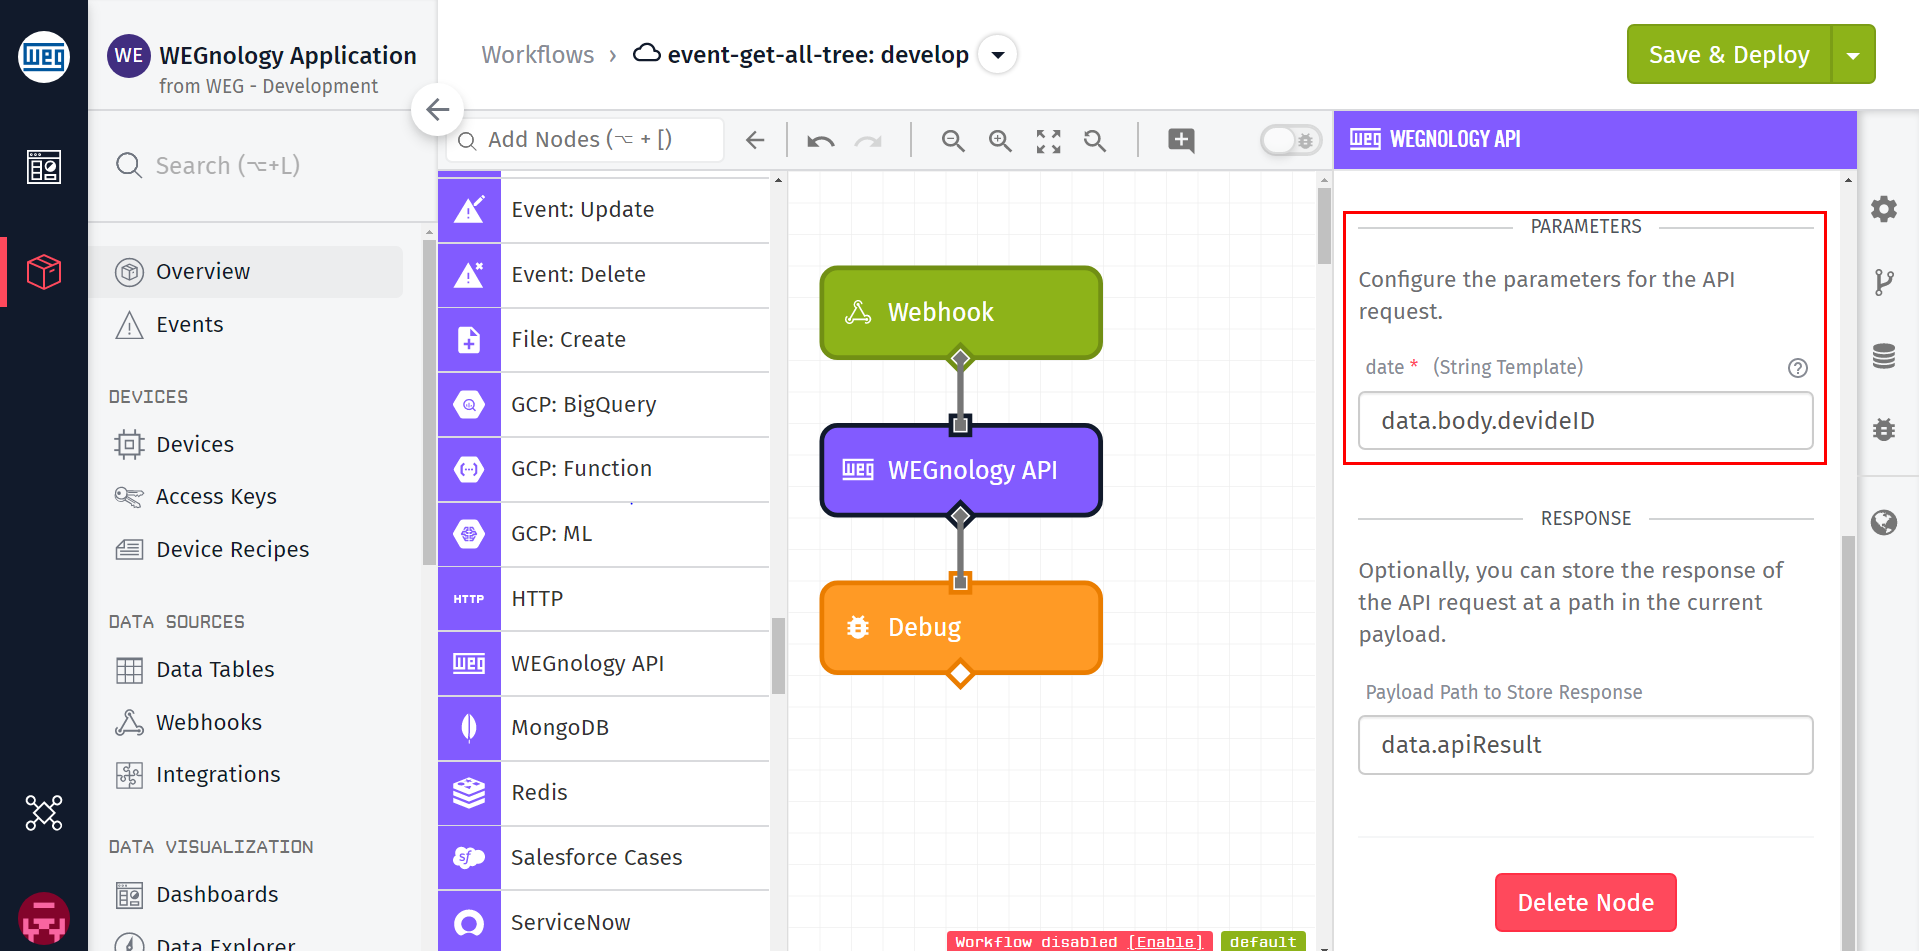The height and width of the screenshot is (951, 1919).
Task: Click the Payload Path to Store Response field
Action: (x=1585, y=745)
